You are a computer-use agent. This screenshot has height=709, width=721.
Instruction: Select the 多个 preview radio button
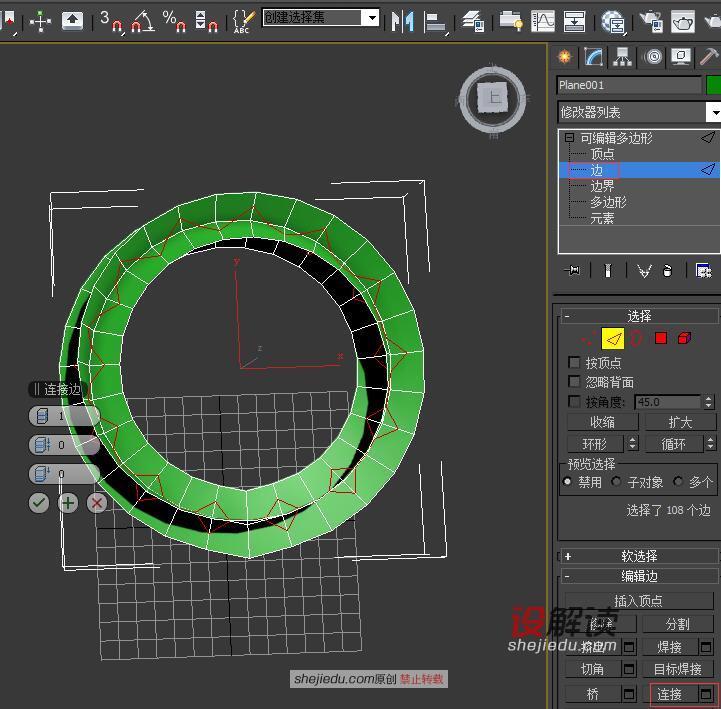(x=678, y=481)
